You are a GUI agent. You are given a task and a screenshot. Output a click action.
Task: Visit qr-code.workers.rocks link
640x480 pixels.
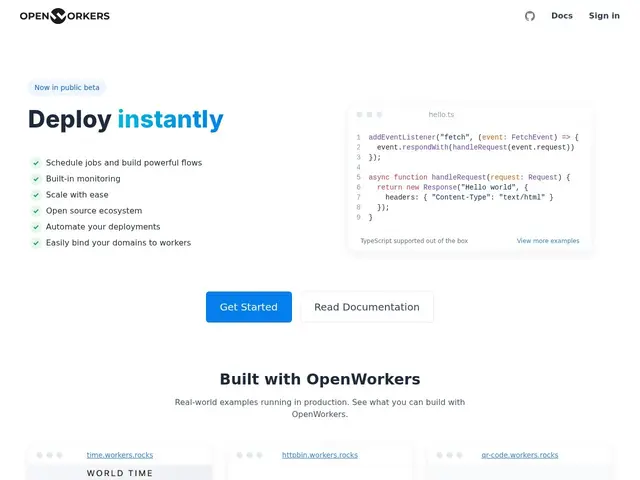tap(520, 455)
